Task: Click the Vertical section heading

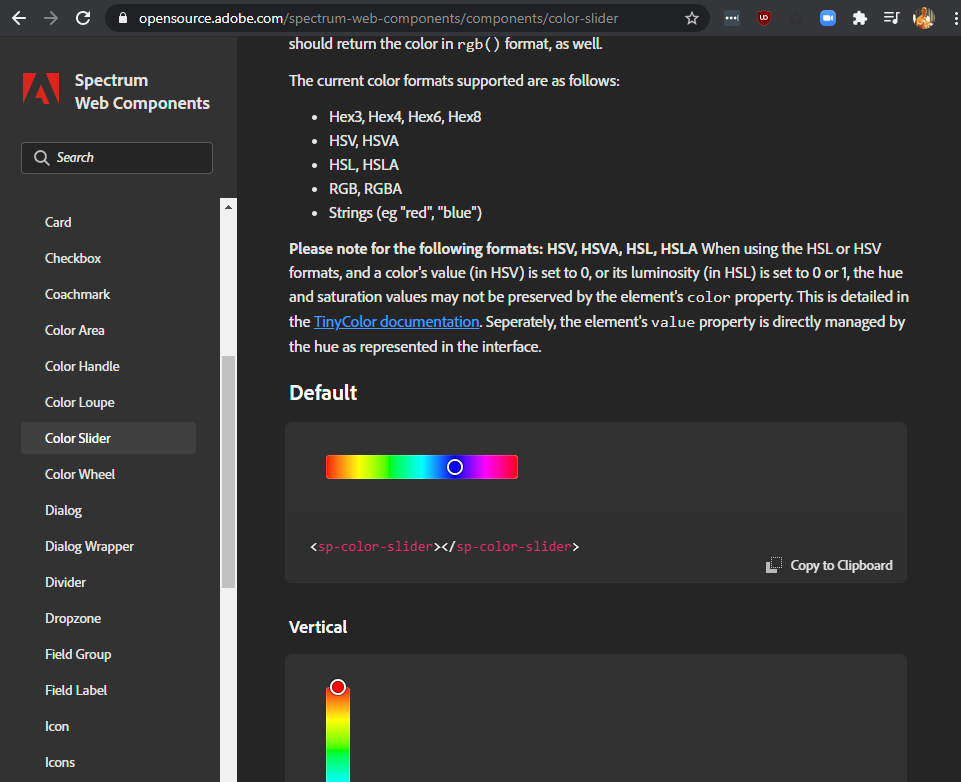Action: [318, 627]
